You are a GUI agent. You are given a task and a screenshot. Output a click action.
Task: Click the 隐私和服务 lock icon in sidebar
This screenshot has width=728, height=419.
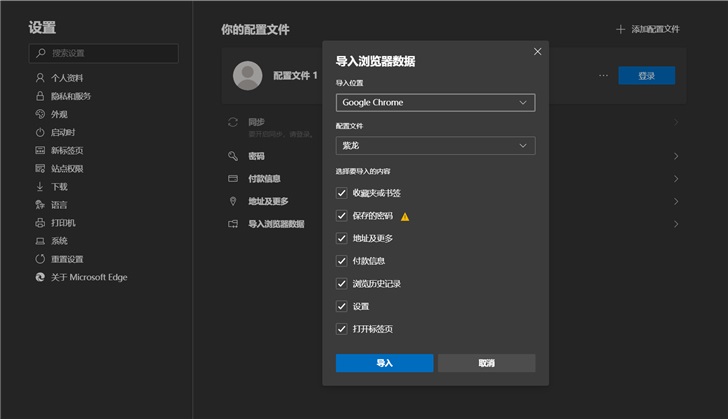(40, 96)
